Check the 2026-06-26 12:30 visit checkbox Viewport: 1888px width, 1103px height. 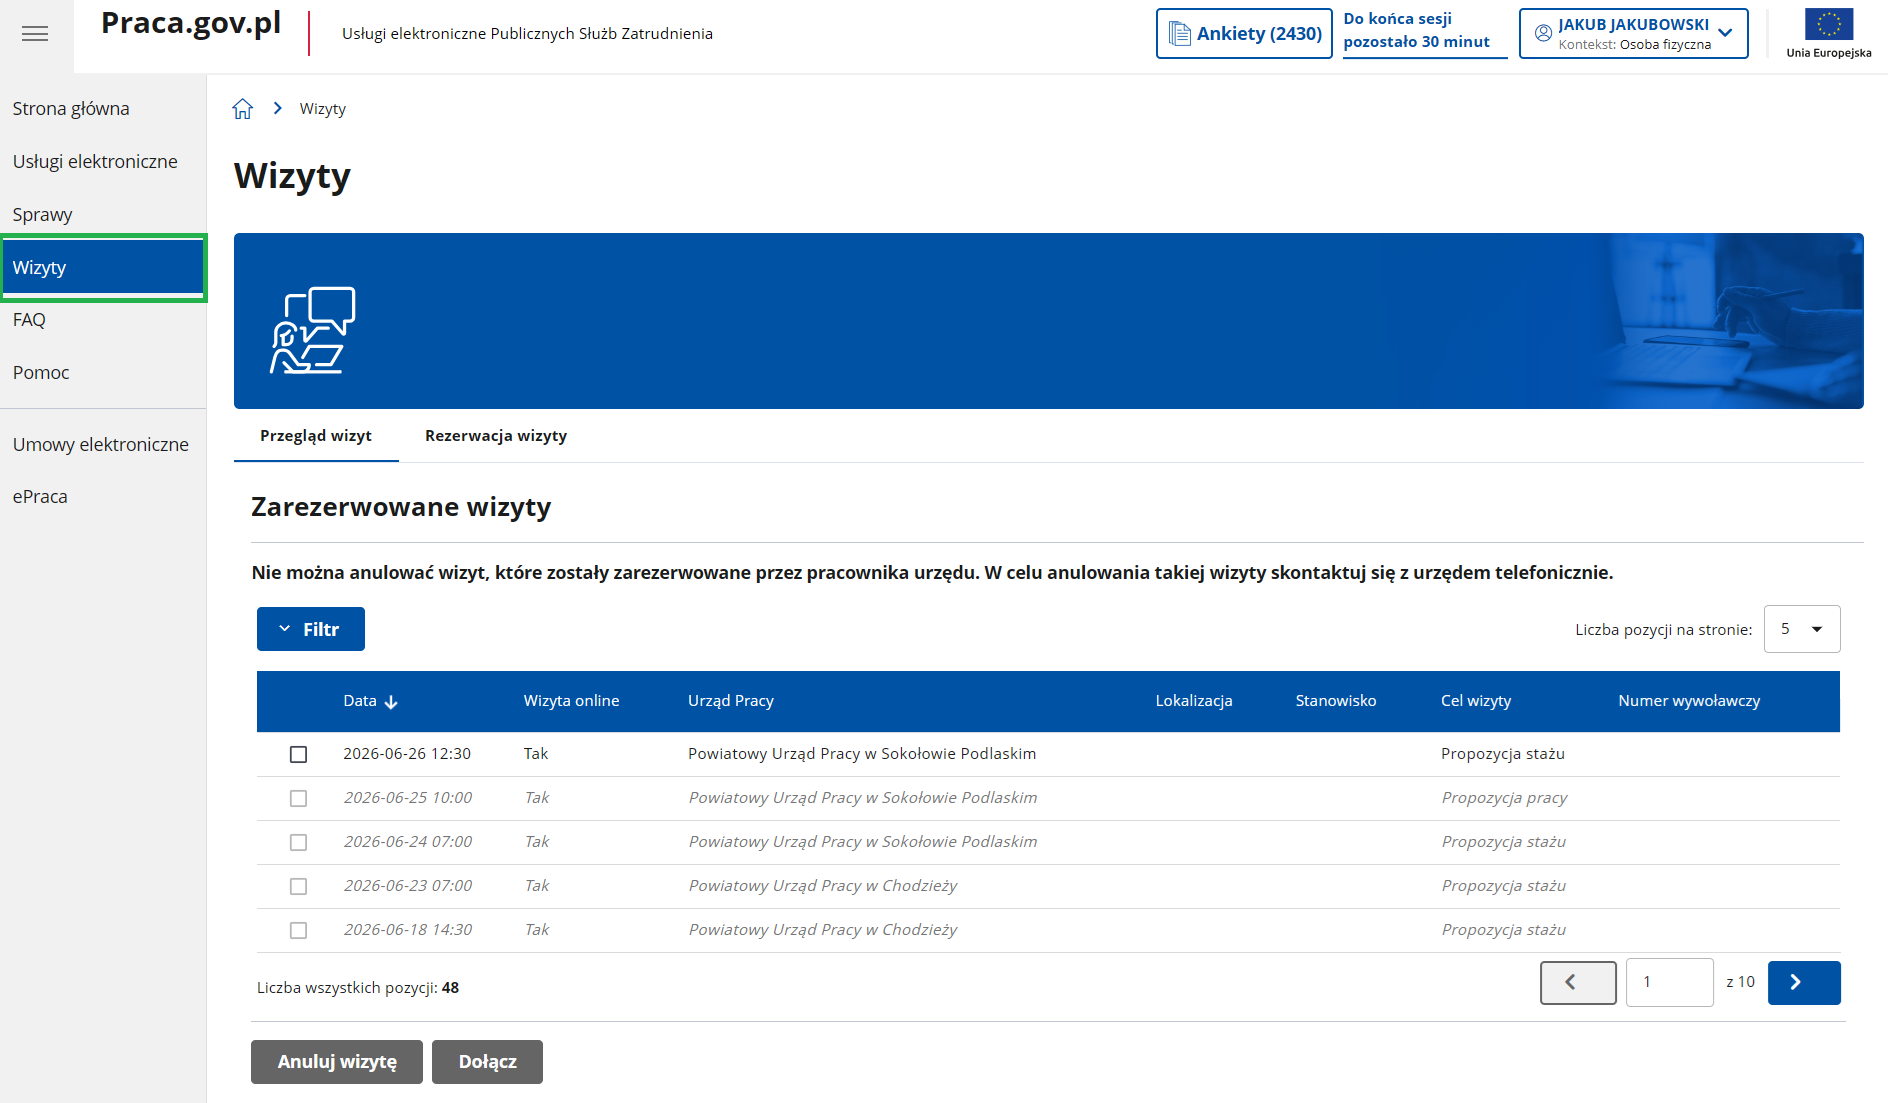[298, 754]
